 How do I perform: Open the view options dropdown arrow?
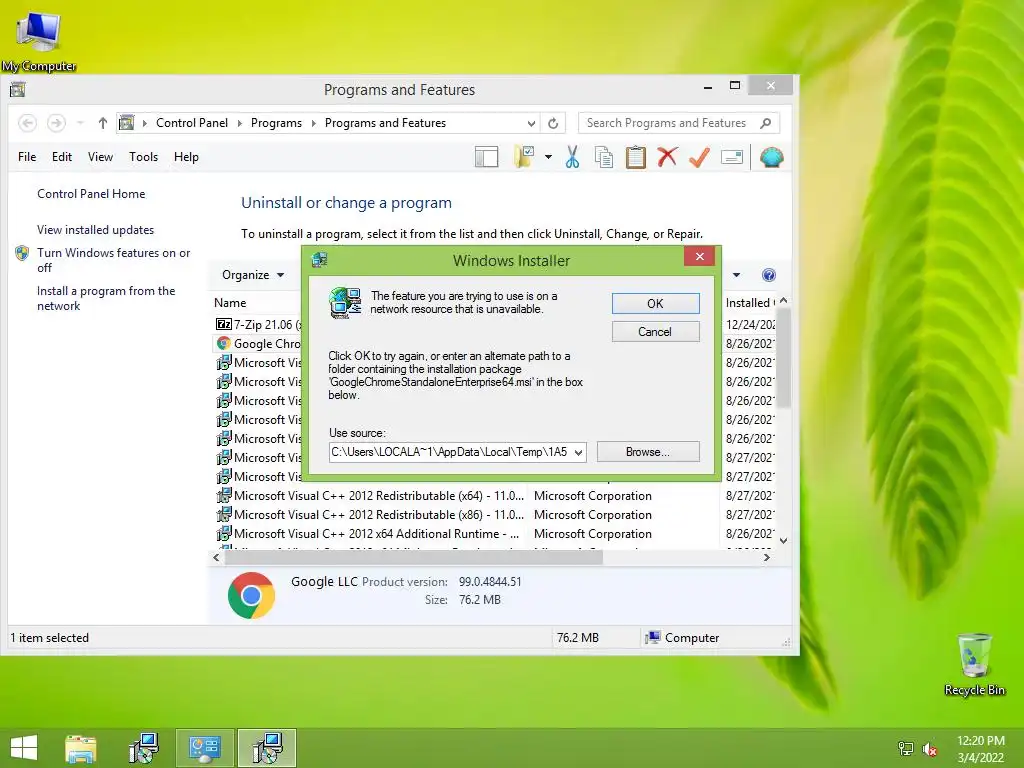pos(736,275)
